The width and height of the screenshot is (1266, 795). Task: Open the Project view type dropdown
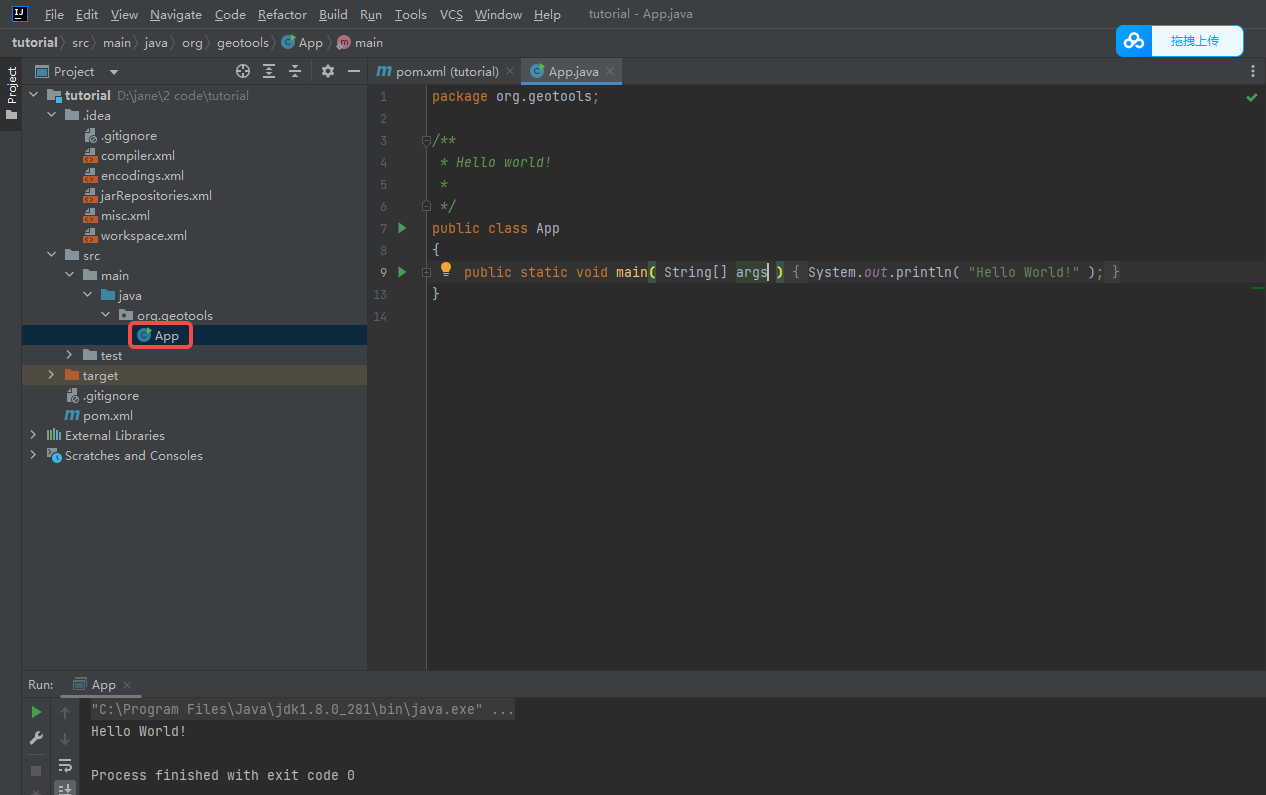click(113, 72)
